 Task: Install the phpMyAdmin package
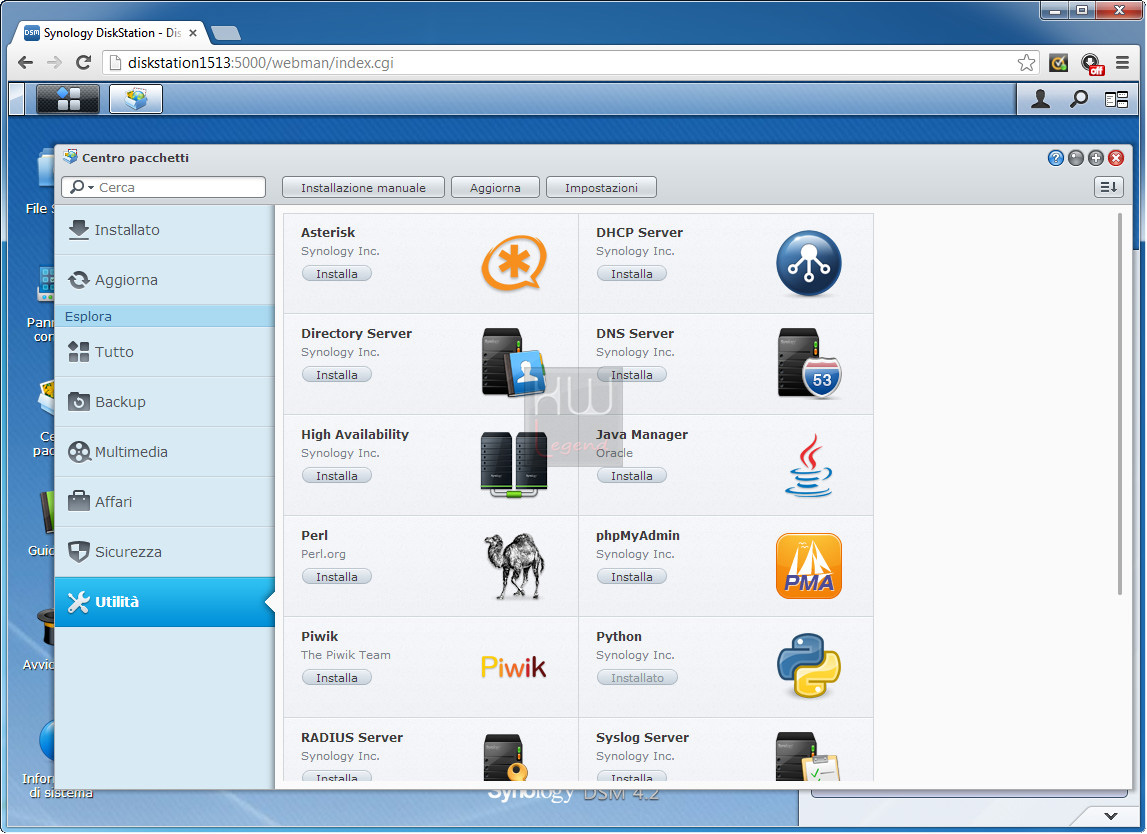[631, 576]
